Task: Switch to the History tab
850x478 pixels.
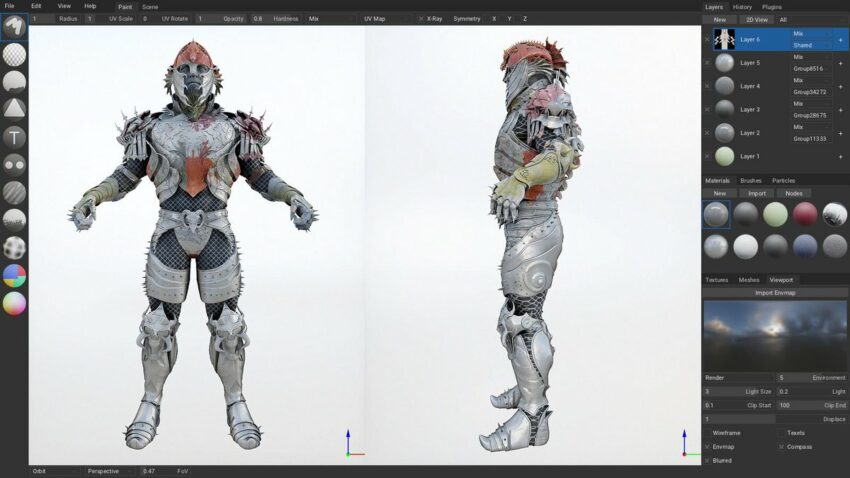Action: click(742, 6)
